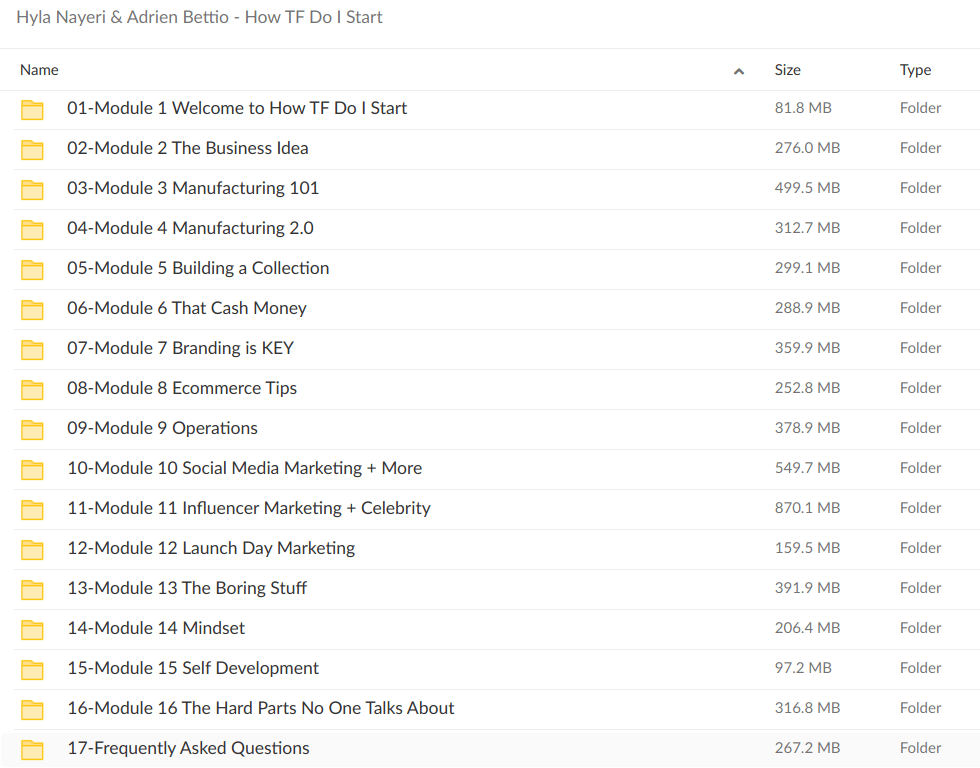Click the Module 15 Self Development folder icon
Image resolution: width=980 pixels, height=768 pixels.
pos(32,668)
